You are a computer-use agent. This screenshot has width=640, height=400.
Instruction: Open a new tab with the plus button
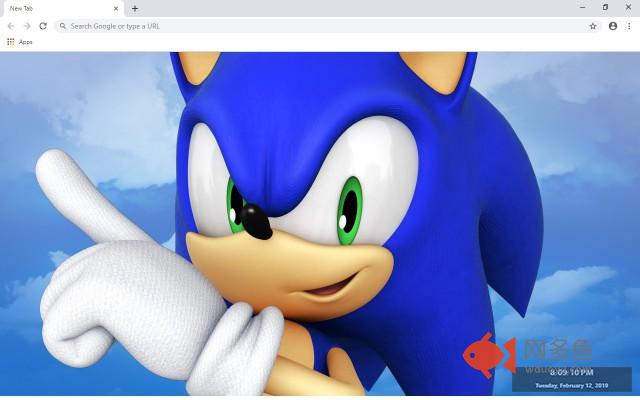coord(135,8)
